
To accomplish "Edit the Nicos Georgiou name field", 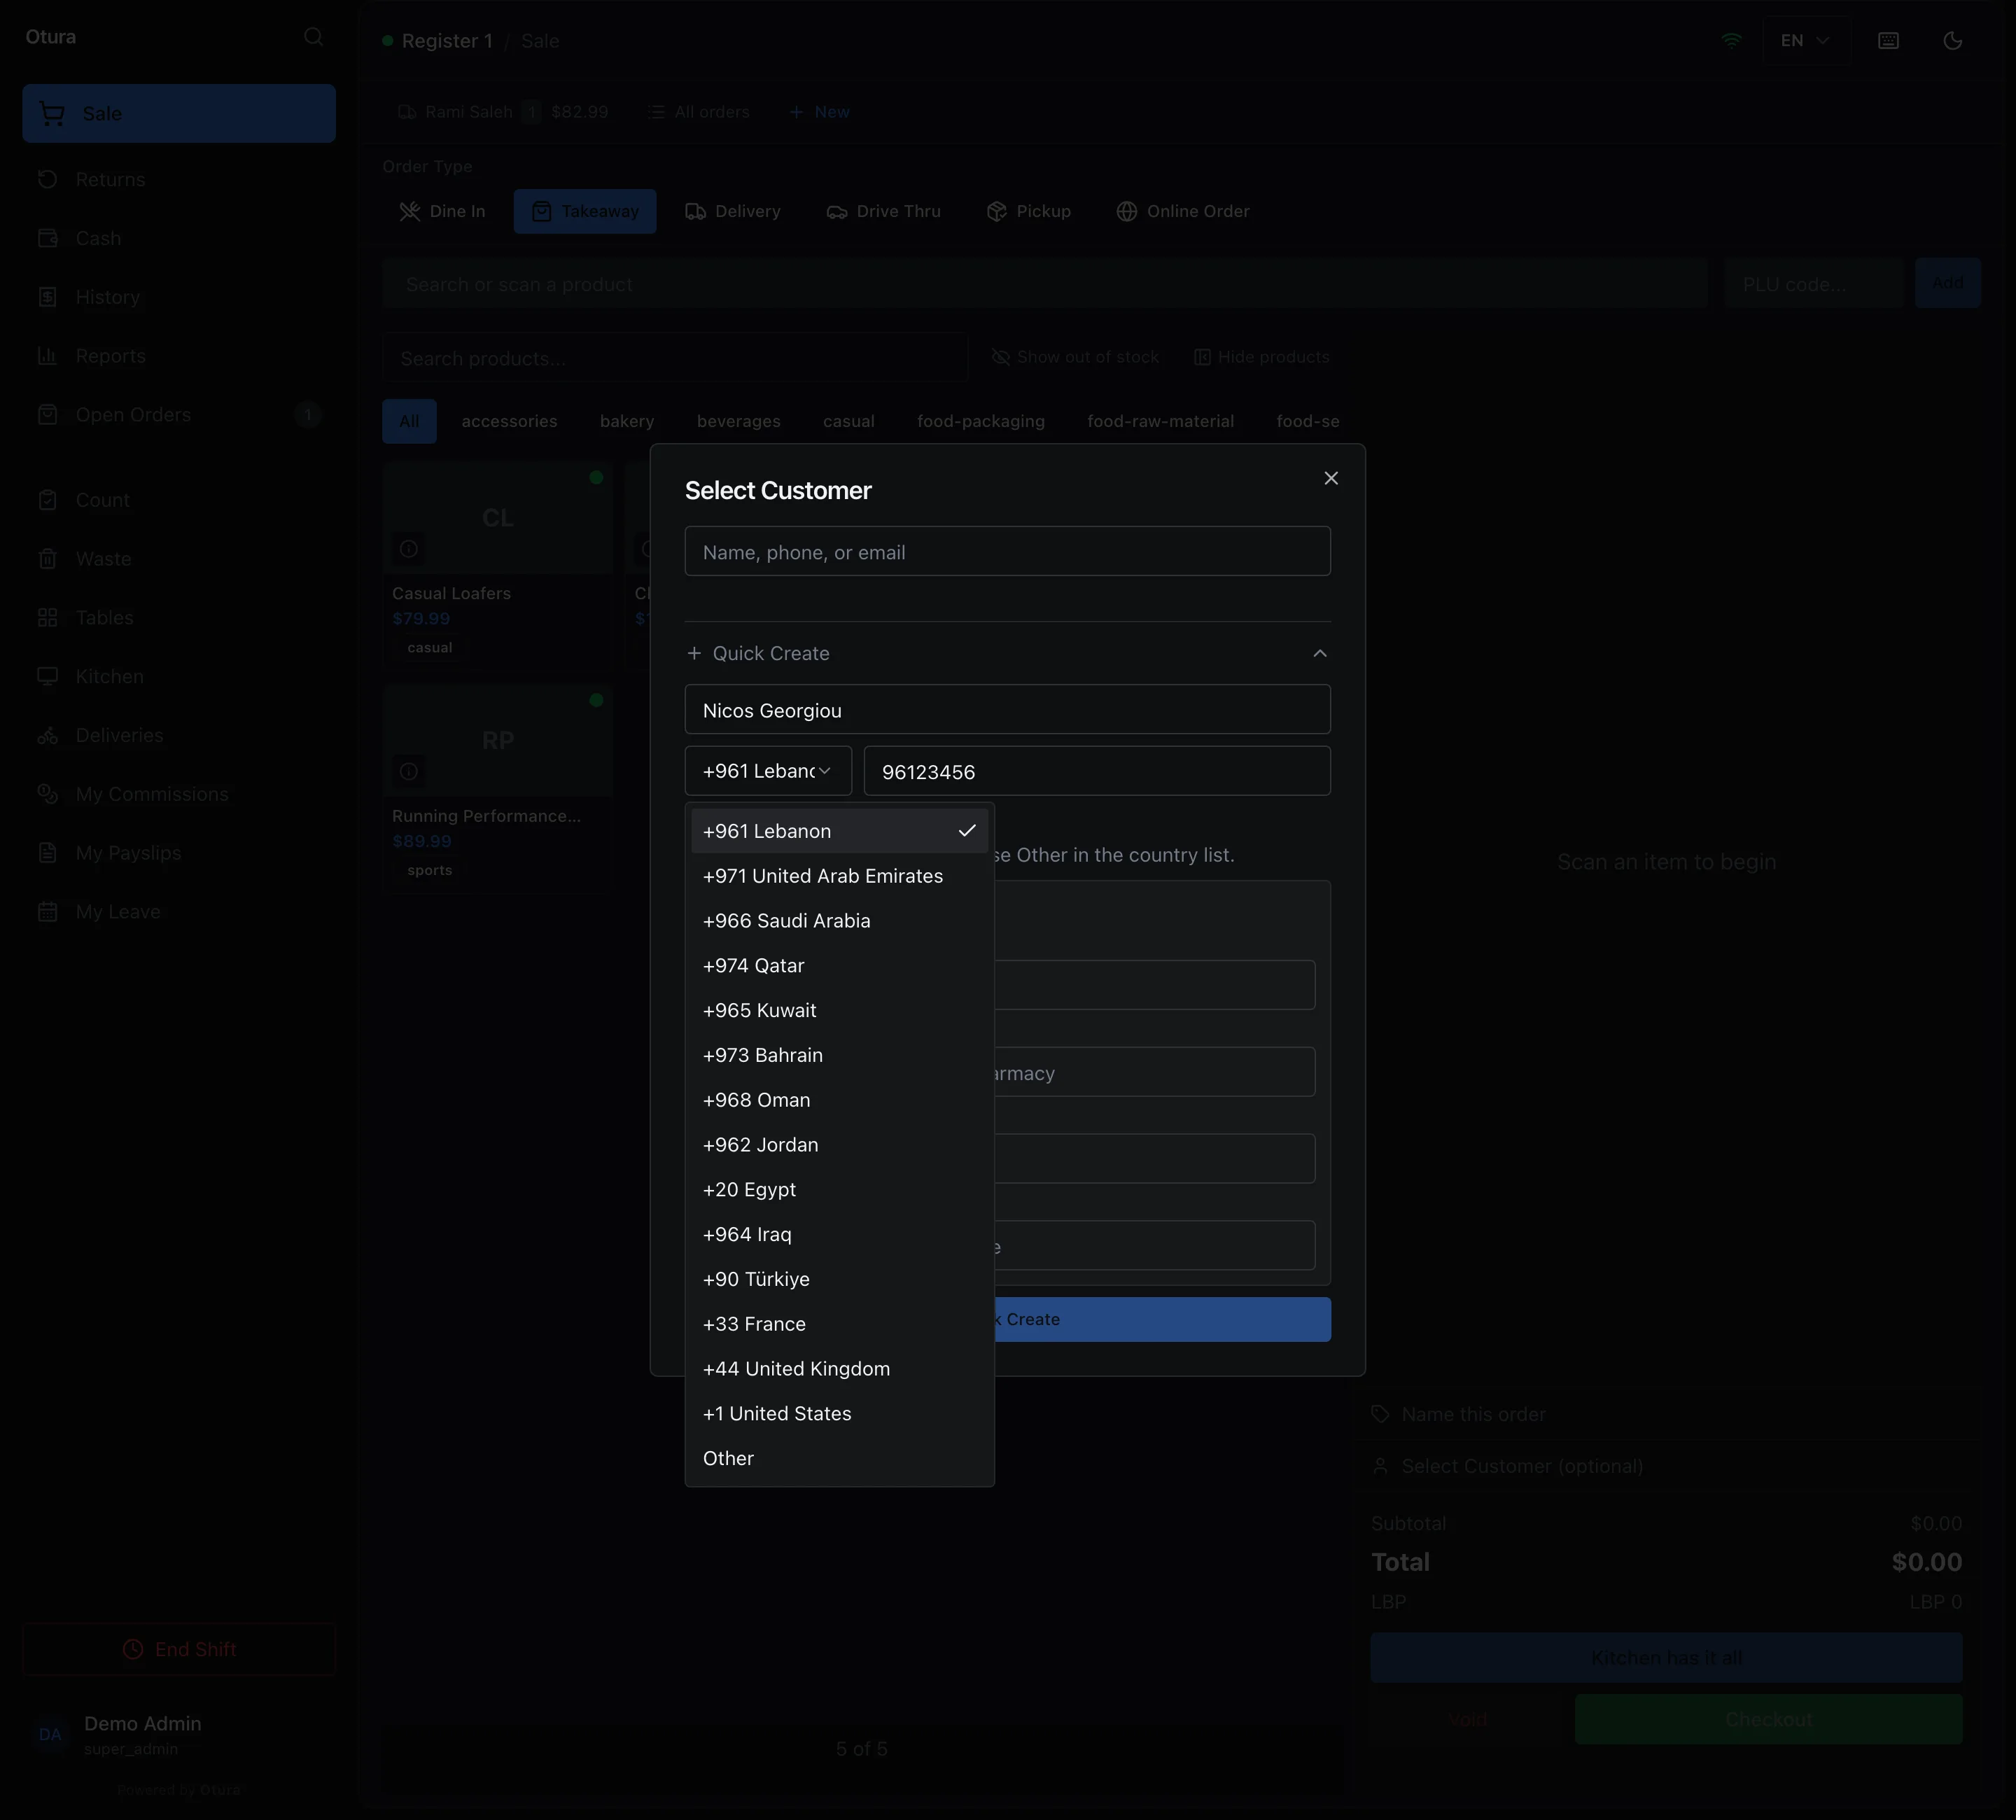I will pyautogui.click(x=1007, y=710).
